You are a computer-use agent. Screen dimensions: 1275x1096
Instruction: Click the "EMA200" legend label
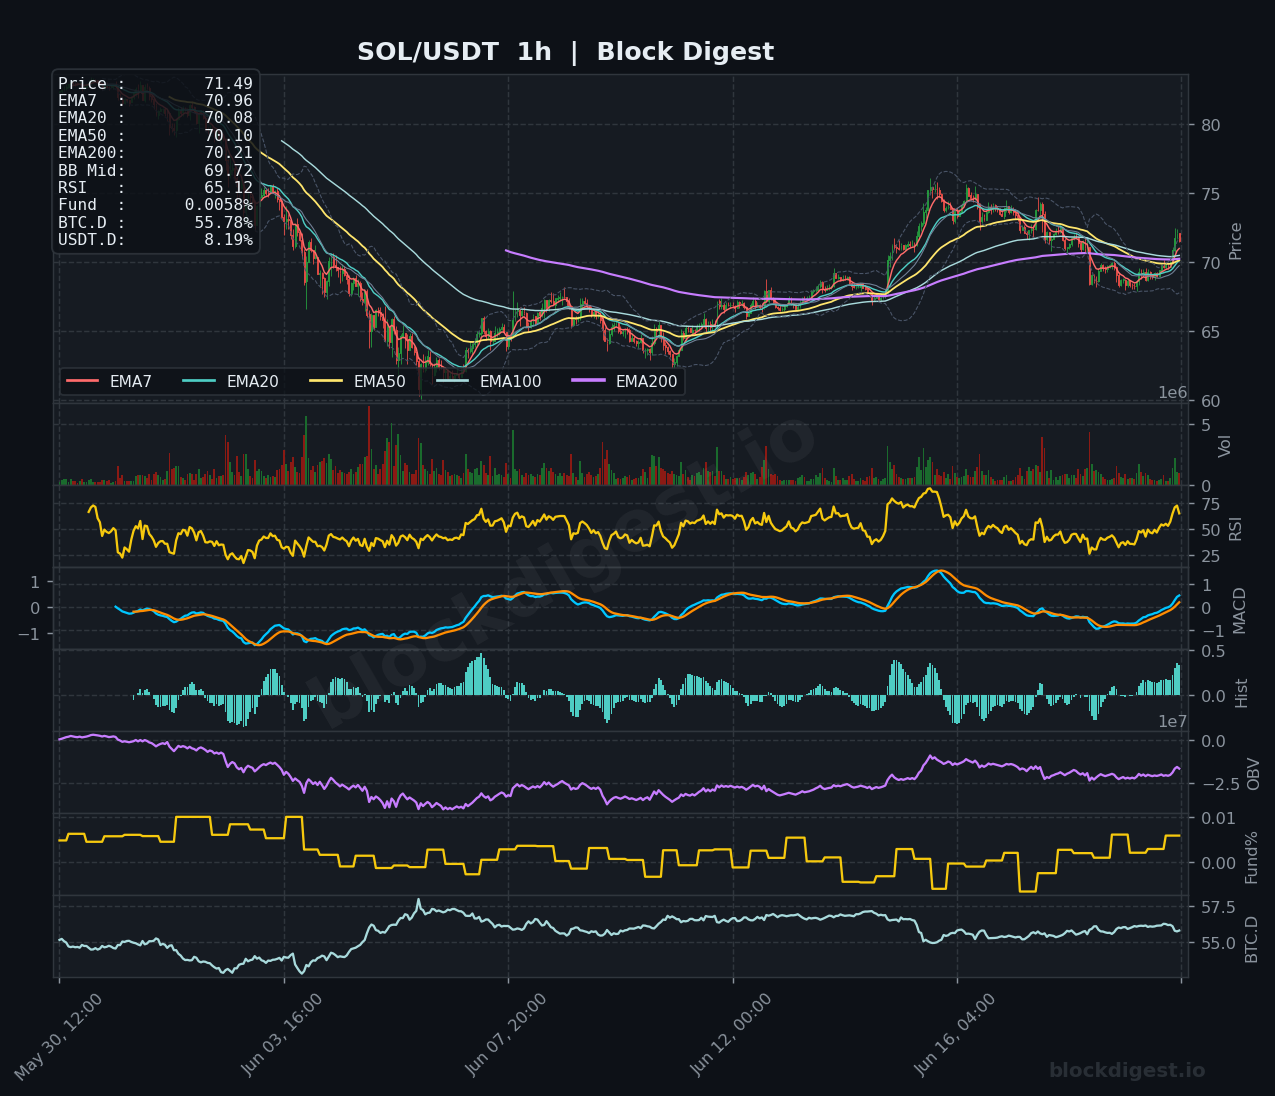pos(646,381)
